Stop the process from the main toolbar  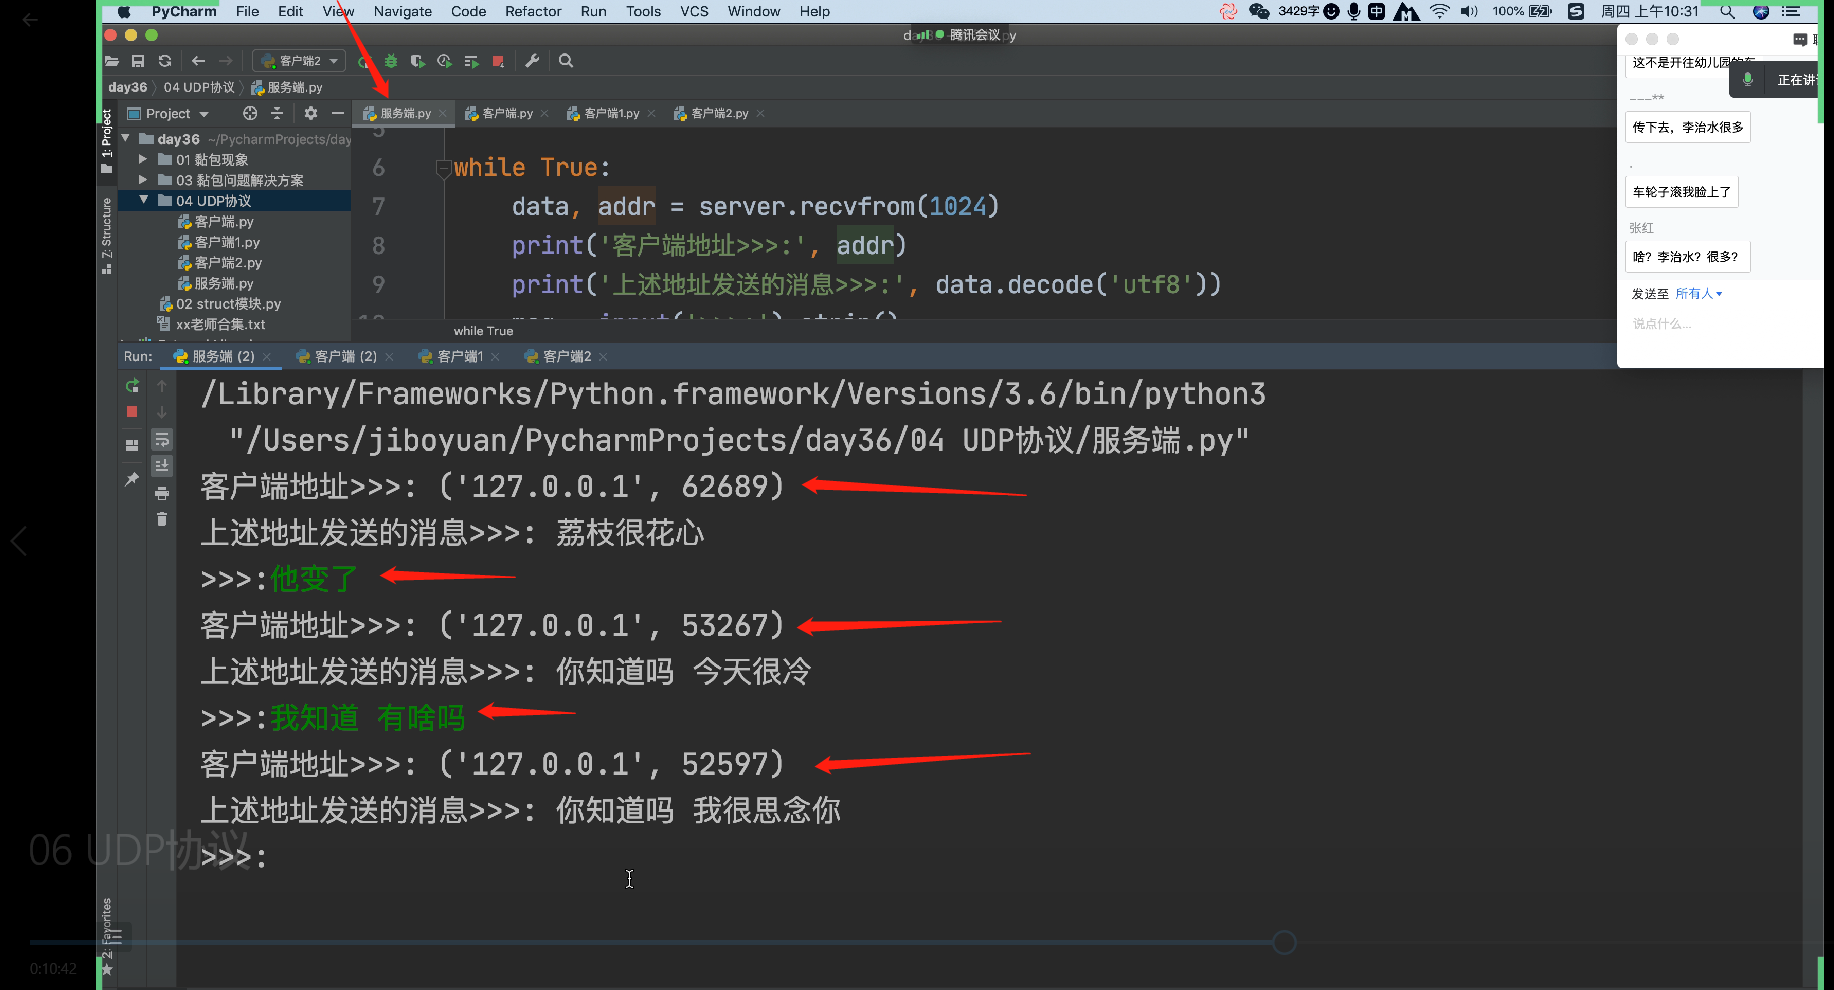pos(498,61)
